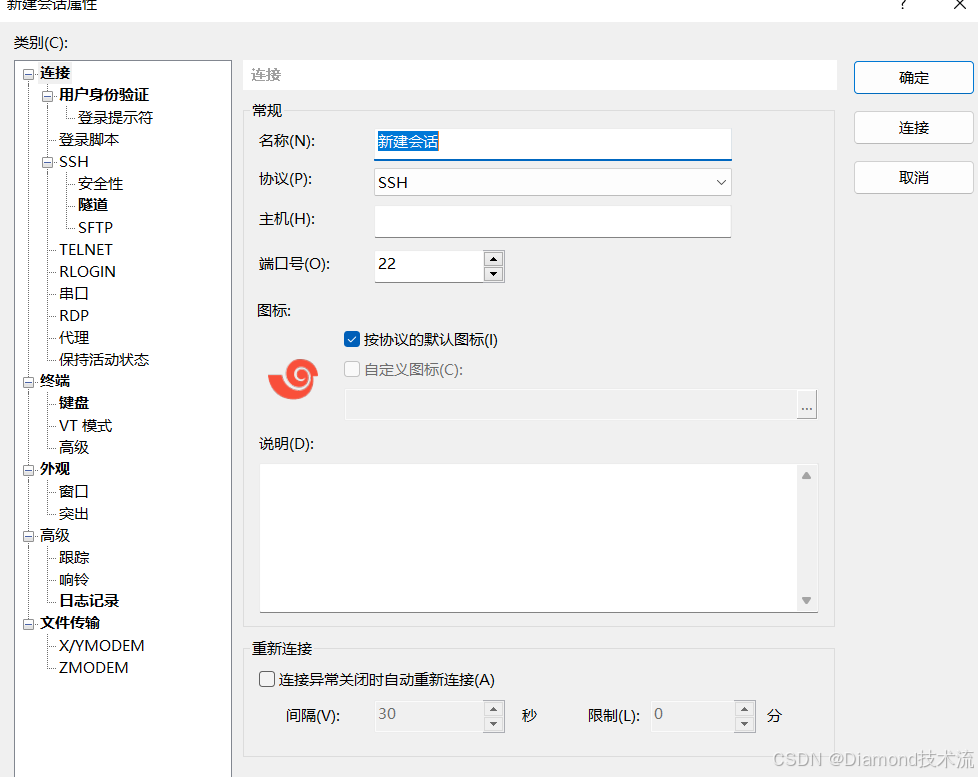
Task: Click 说明 scrollbar down arrow
Action: 806,601
